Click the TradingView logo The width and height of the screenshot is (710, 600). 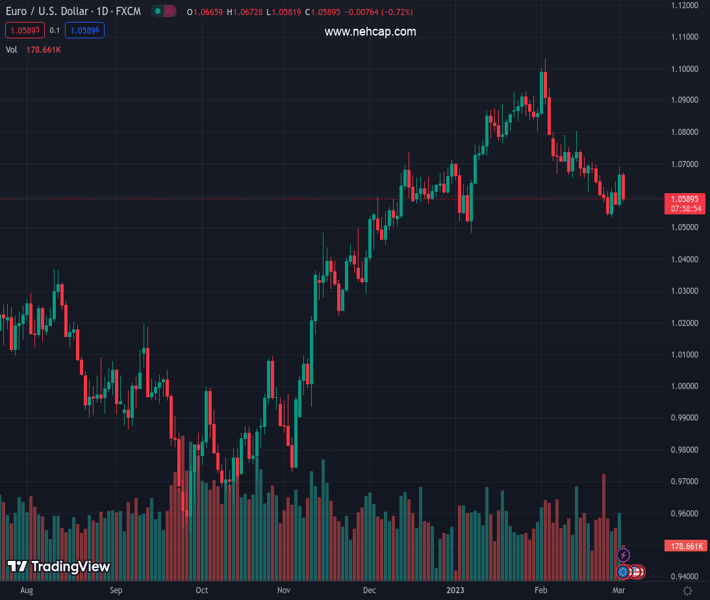click(58, 567)
